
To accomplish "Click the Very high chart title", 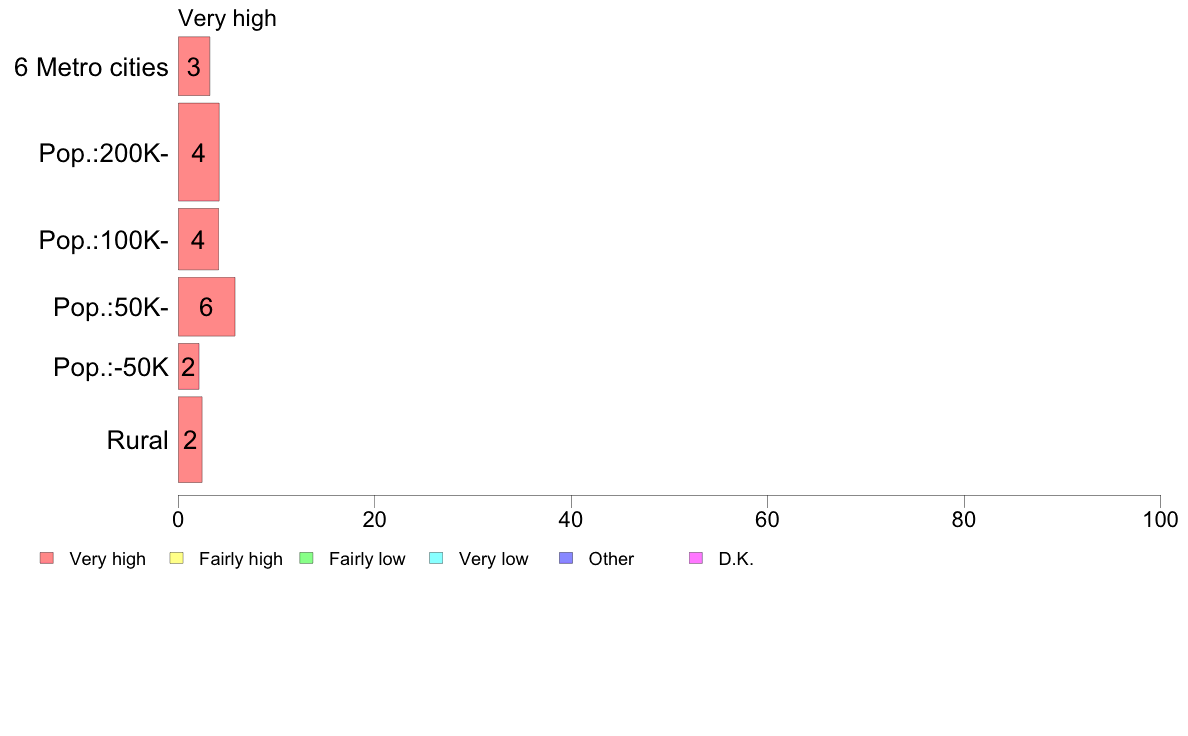I will pos(227,18).
